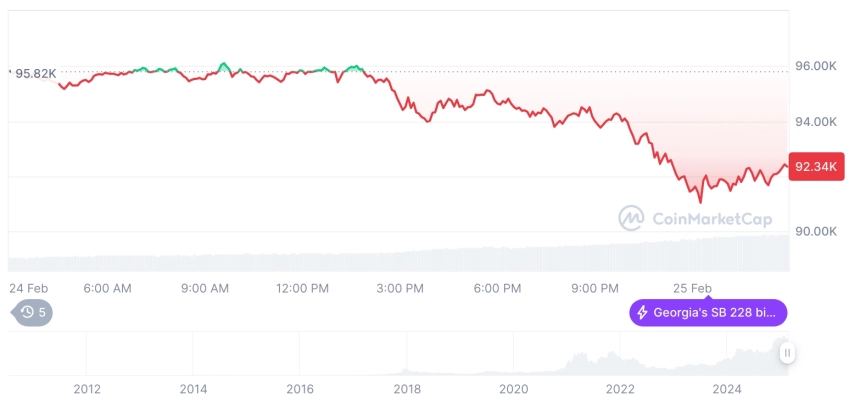Click the 25 Feb date axis label
This screenshot has width=860, height=401.
click(x=692, y=288)
